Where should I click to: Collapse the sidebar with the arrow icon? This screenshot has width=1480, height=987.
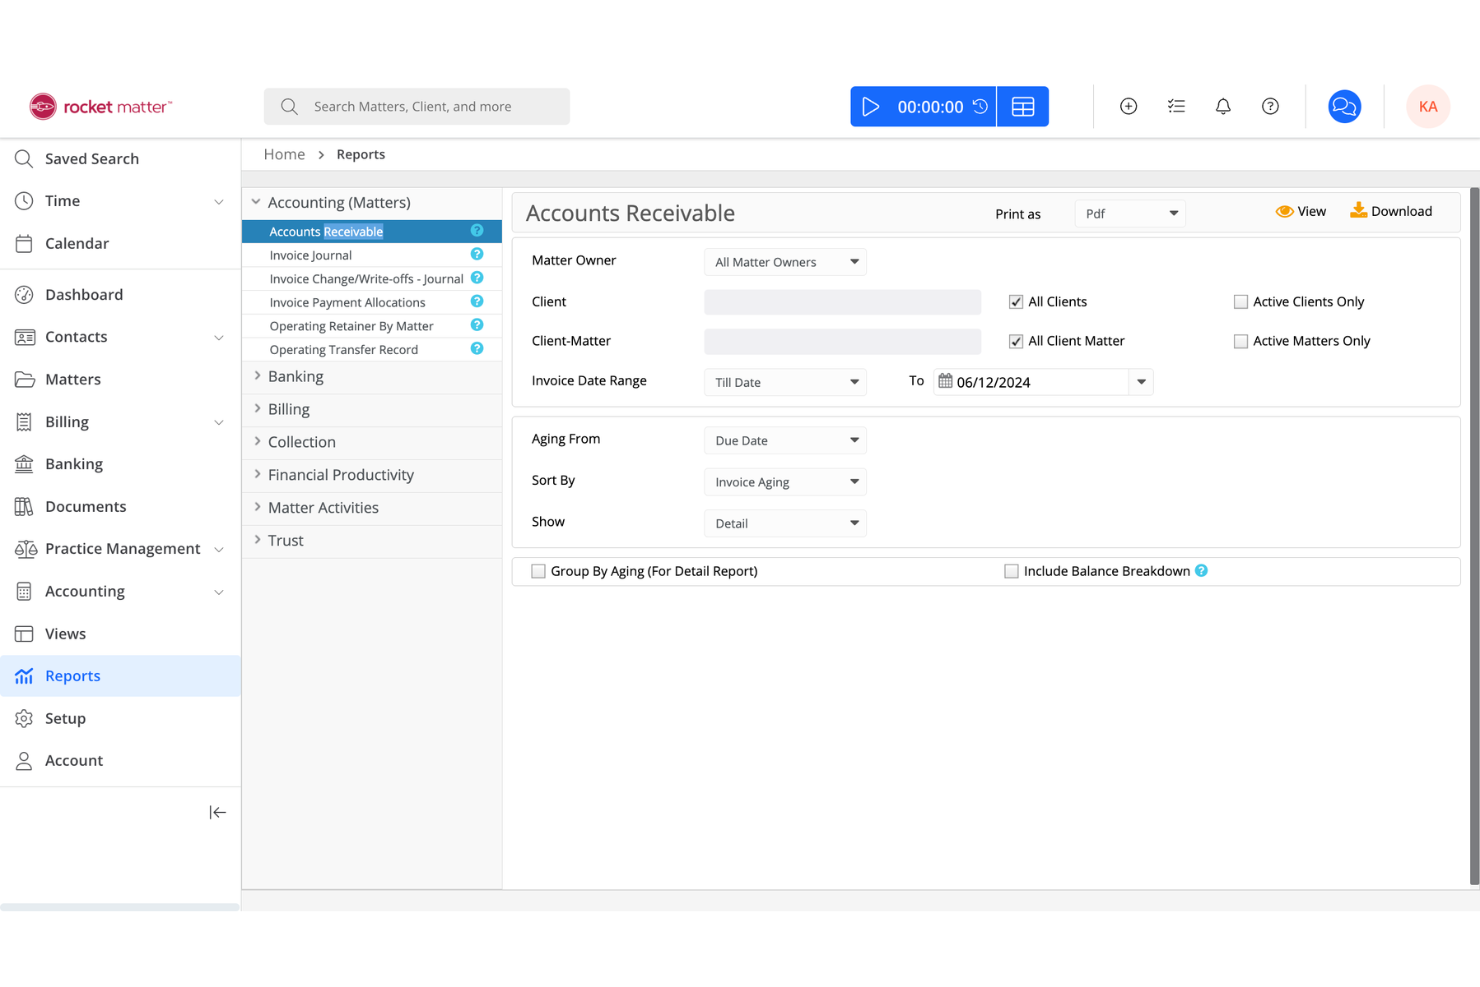pos(218,812)
